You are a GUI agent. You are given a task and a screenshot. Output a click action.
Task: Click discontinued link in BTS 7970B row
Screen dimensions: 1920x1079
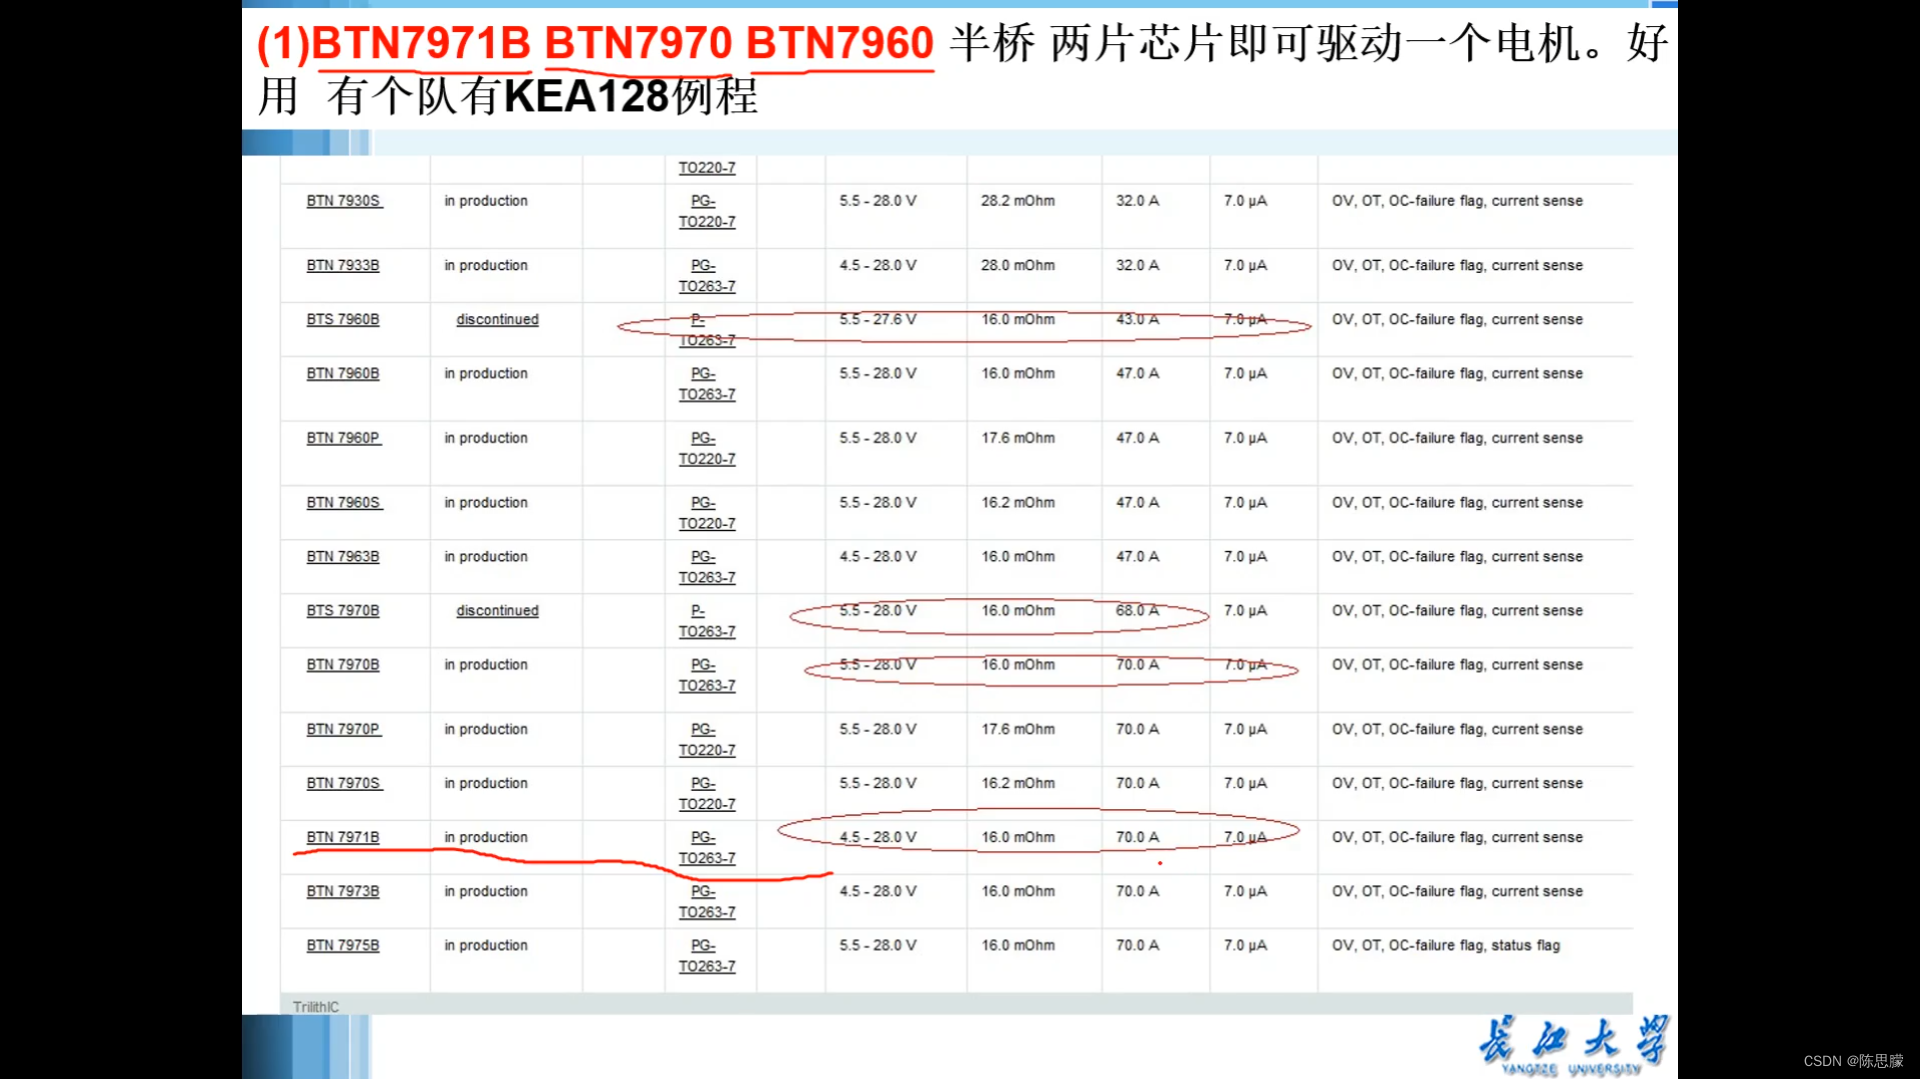click(x=497, y=610)
